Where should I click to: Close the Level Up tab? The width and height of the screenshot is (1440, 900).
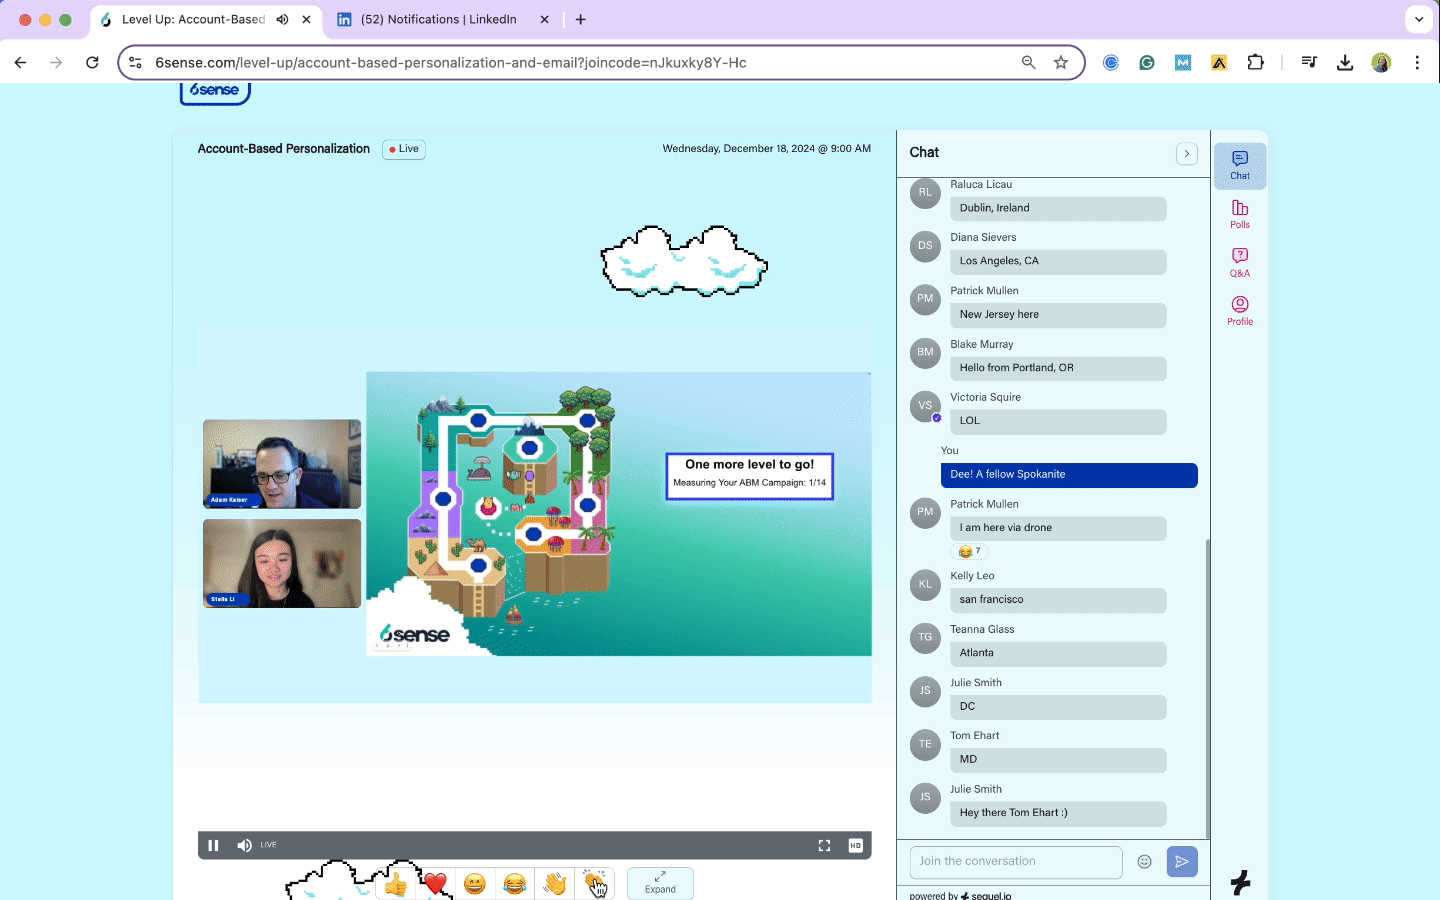[x=306, y=19]
